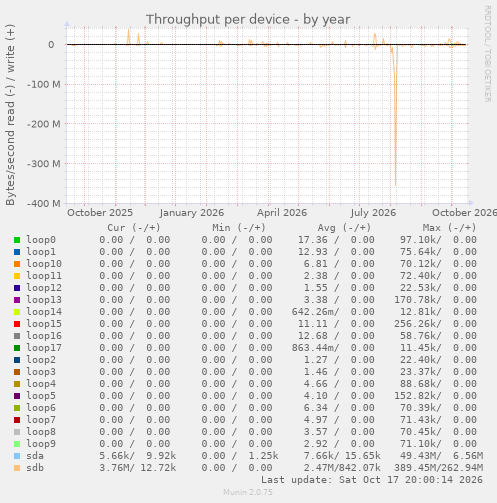Click loop15 max value 256.26k
The width and height of the screenshot is (497, 503).
(x=416, y=324)
